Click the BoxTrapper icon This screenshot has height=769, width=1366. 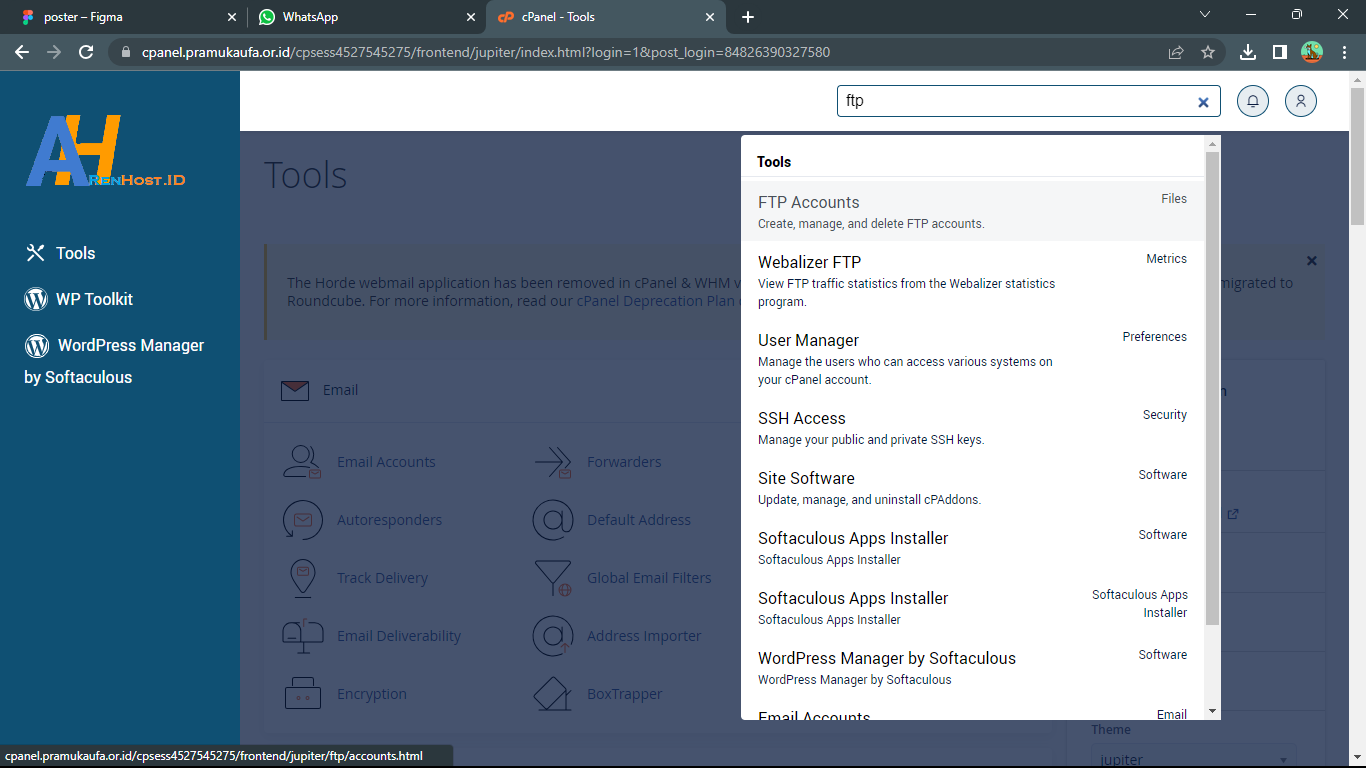click(552, 694)
